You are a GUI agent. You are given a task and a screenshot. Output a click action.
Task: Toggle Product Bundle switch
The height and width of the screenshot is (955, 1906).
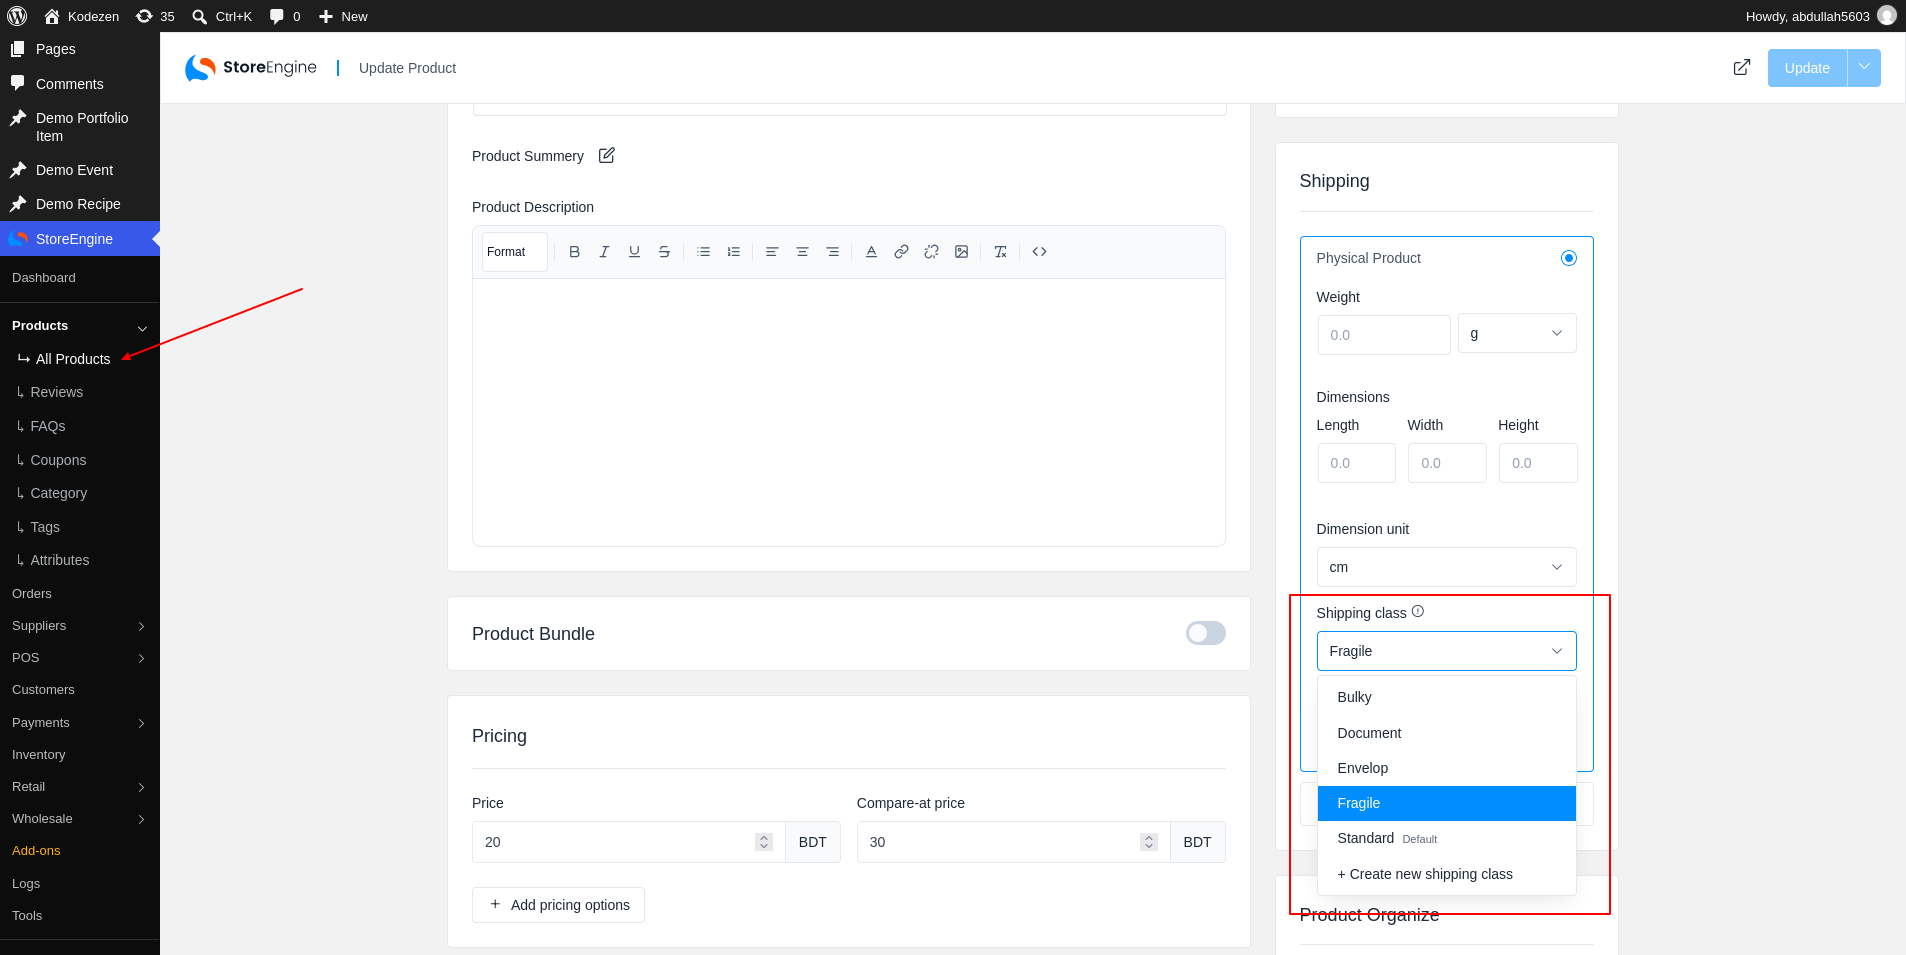tap(1205, 633)
